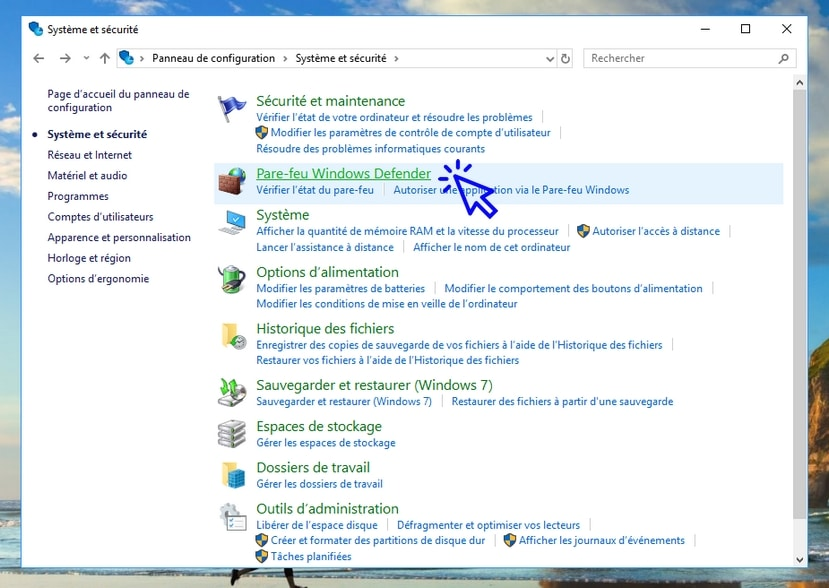
Task: Click Gérer les espaces de stockage
Action: (x=326, y=443)
